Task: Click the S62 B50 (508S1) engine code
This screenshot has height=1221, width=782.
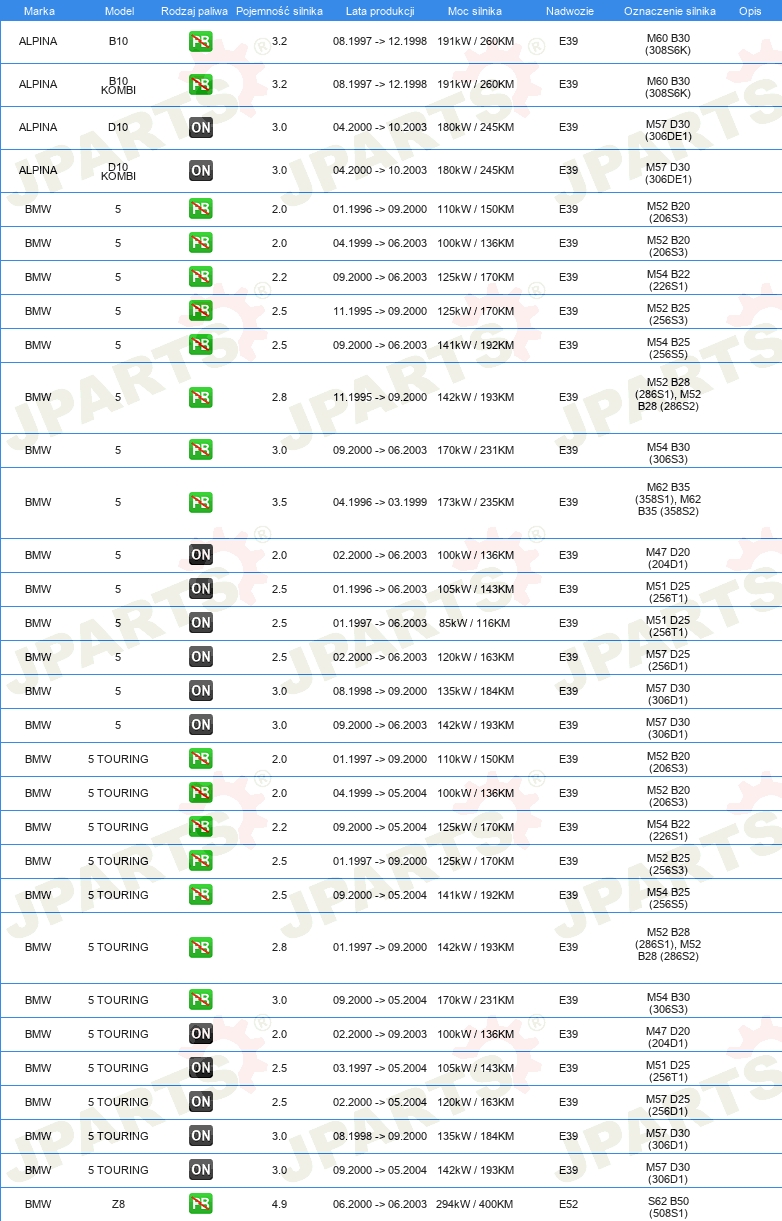Action: pos(668,1209)
